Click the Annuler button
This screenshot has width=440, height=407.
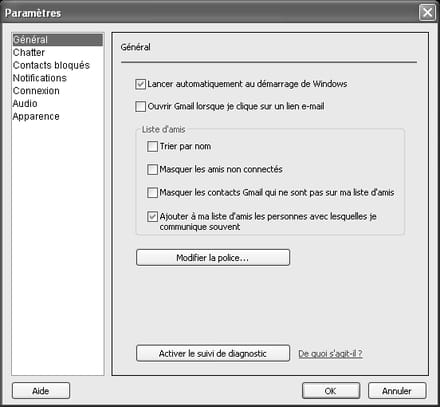[397, 391]
